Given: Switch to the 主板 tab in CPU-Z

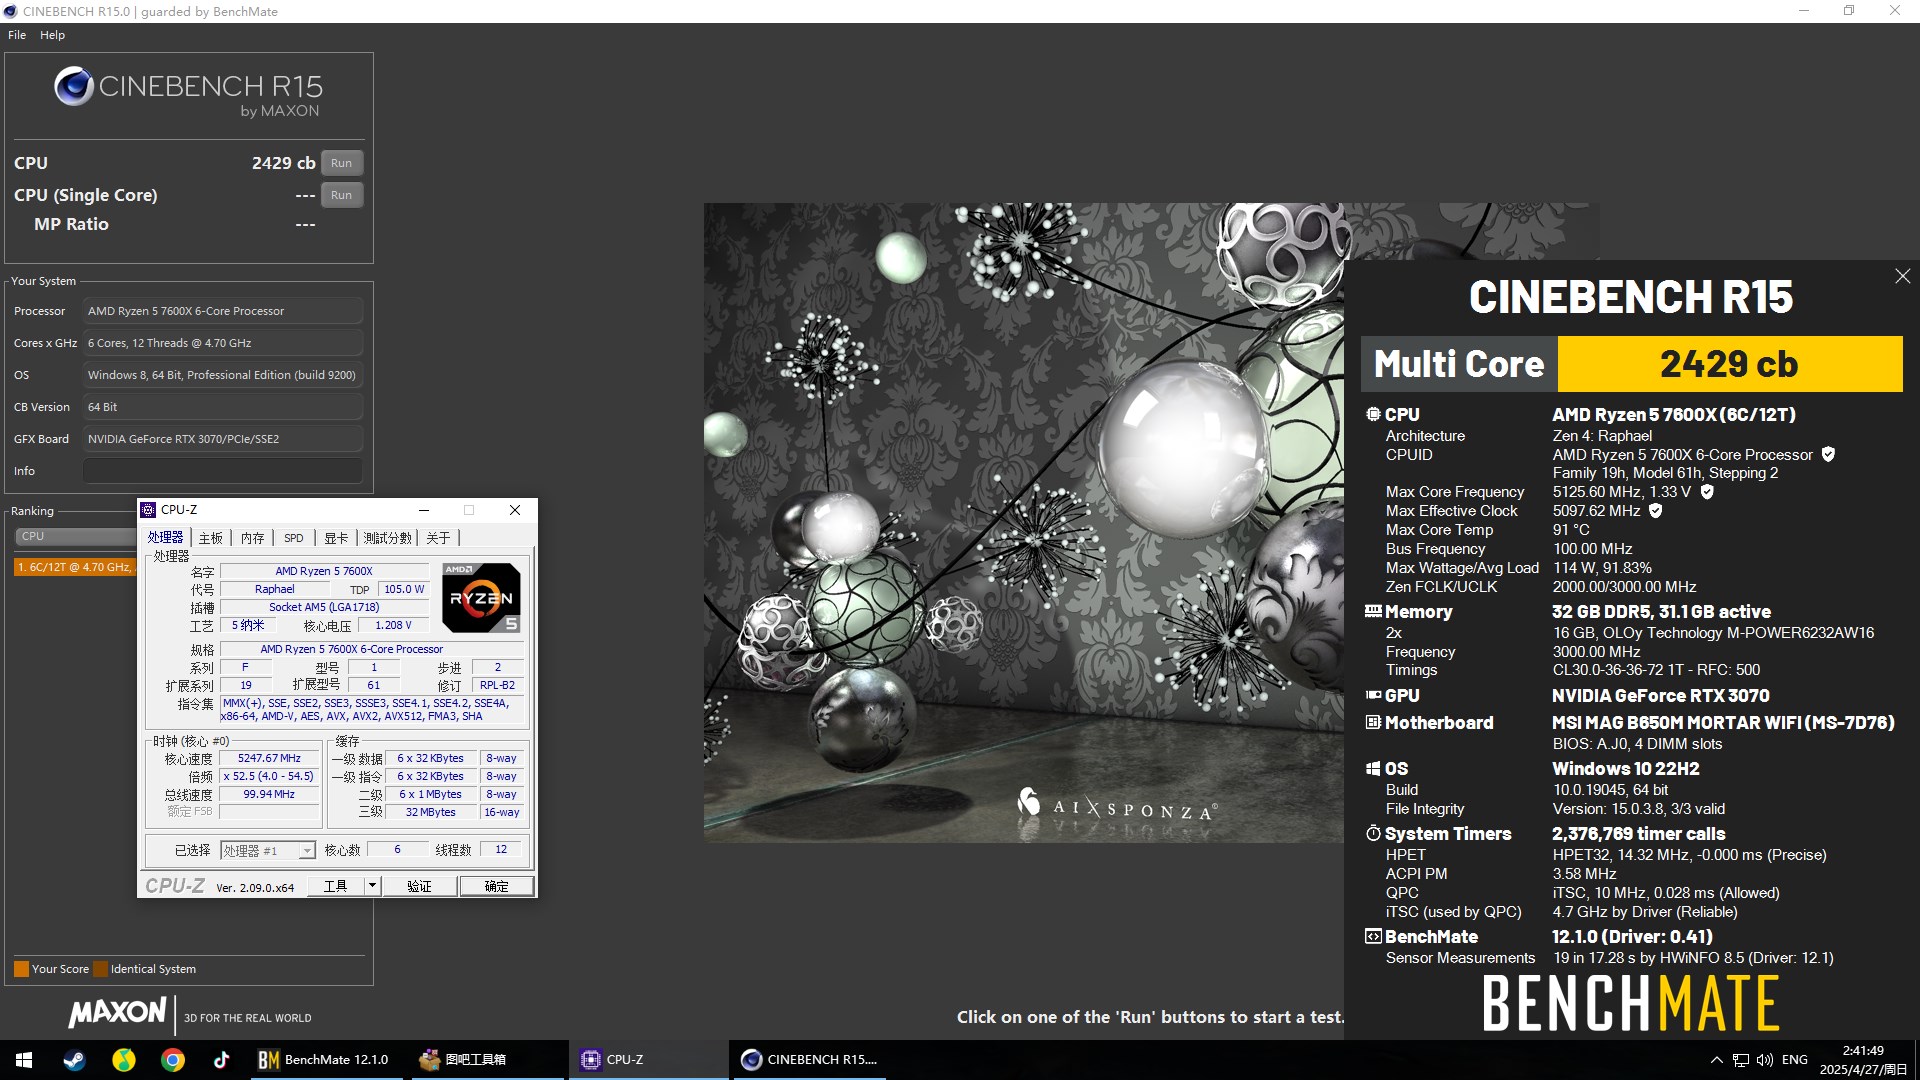Looking at the screenshot, I should coord(211,538).
